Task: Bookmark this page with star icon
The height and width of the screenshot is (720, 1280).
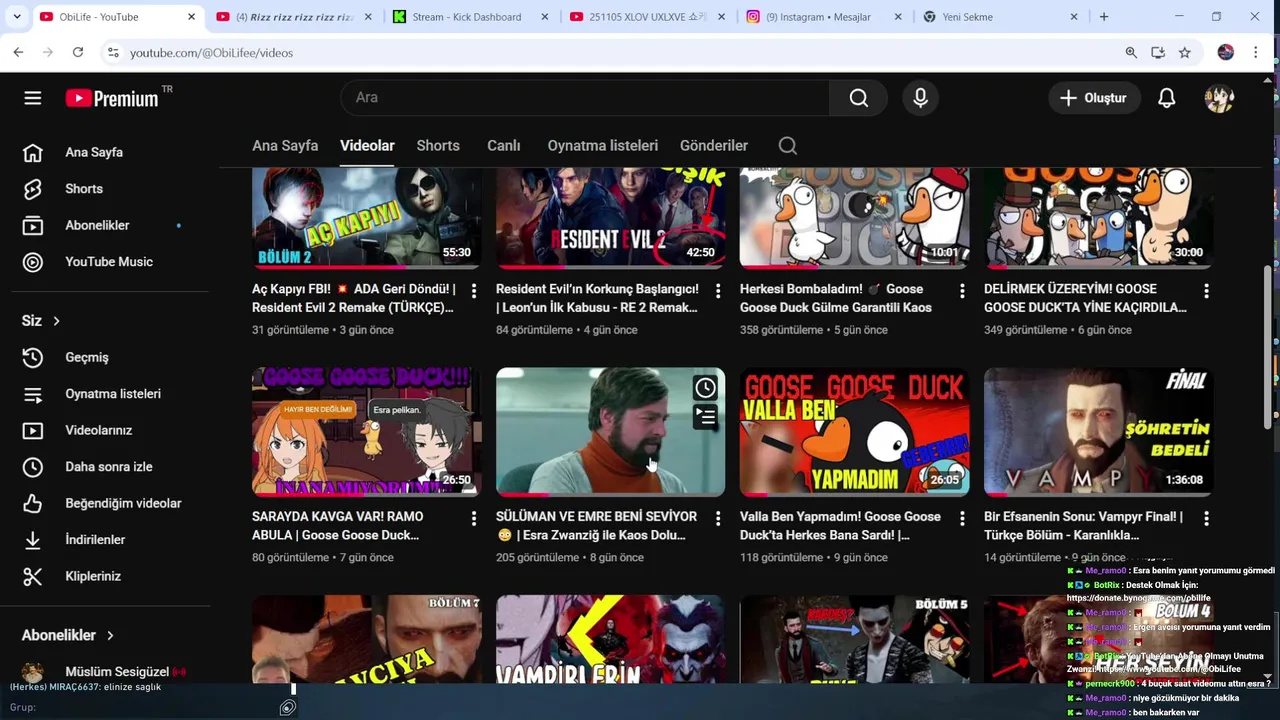Action: coord(1184,52)
